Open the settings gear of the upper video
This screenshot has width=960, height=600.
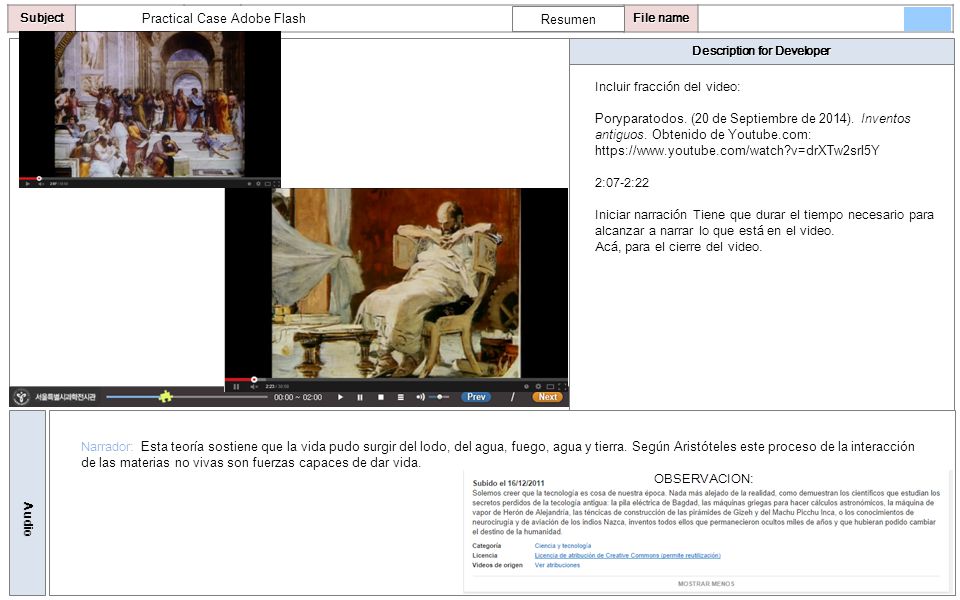click(258, 184)
